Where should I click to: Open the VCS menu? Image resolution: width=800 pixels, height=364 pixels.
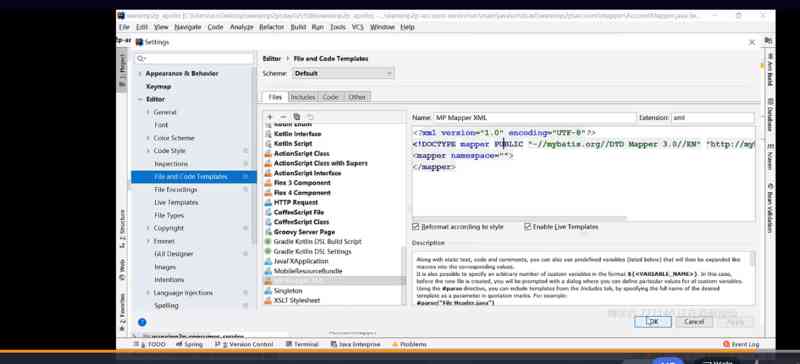(358, 27)
